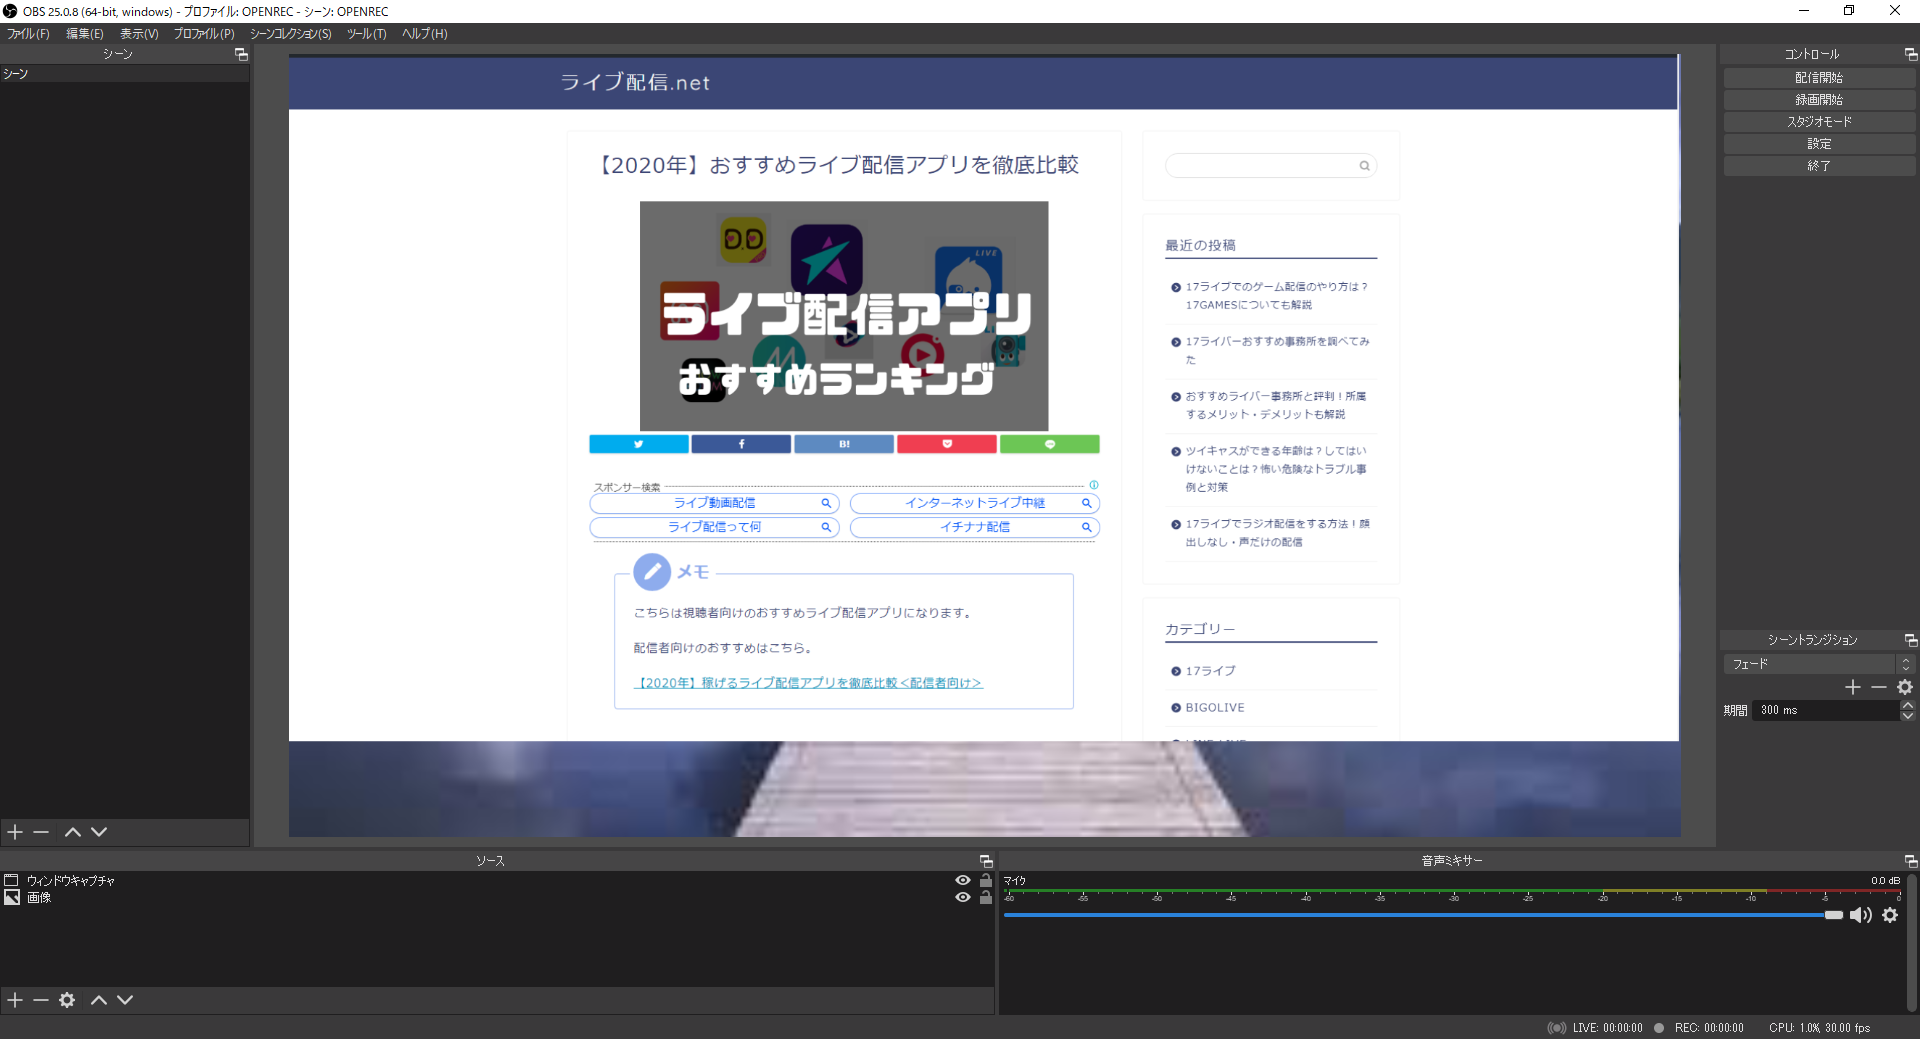This screenshot has width=1920, height=1039.
Task: Open シーンコレクション(S) menu
Action: click(290, 34)
